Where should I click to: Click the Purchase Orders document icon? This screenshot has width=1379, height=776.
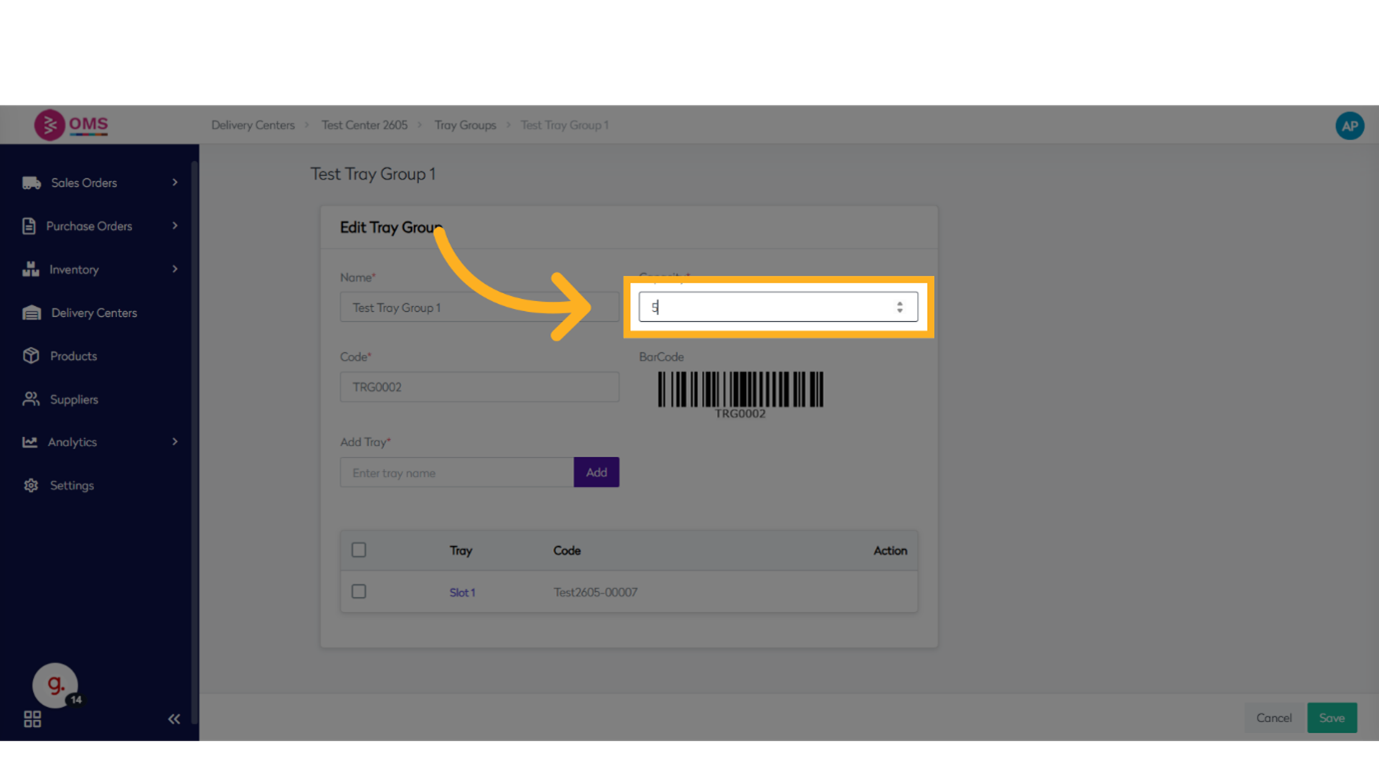pyautogui.click(x=29, y=226)
